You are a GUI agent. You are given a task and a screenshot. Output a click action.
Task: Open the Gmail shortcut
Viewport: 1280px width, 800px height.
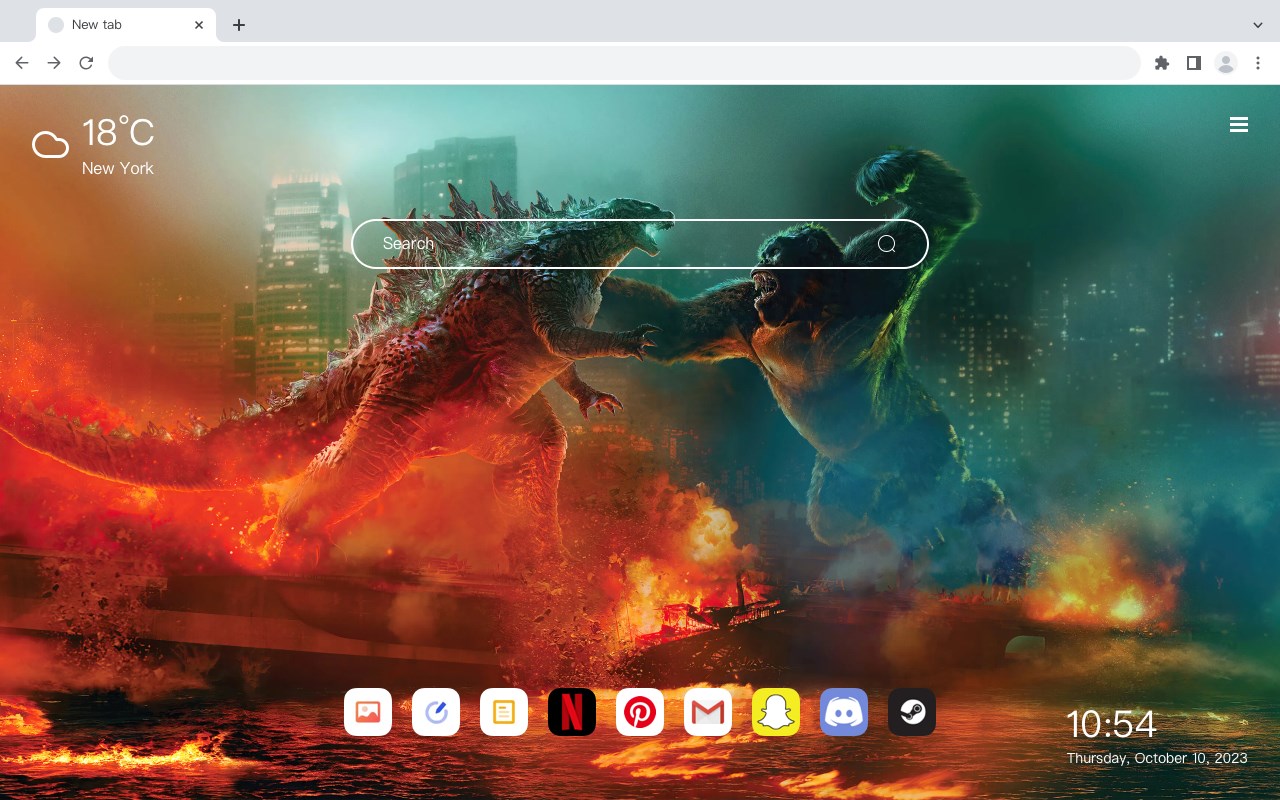(x=708, y=712)
